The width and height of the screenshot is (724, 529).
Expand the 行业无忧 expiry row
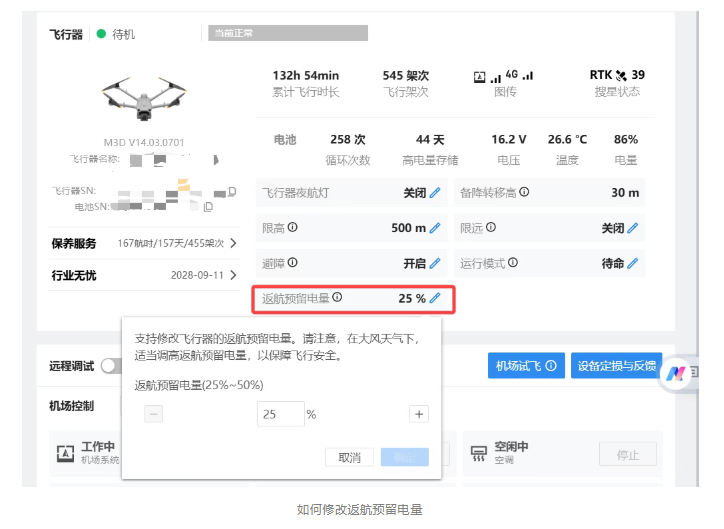(233, 275)
